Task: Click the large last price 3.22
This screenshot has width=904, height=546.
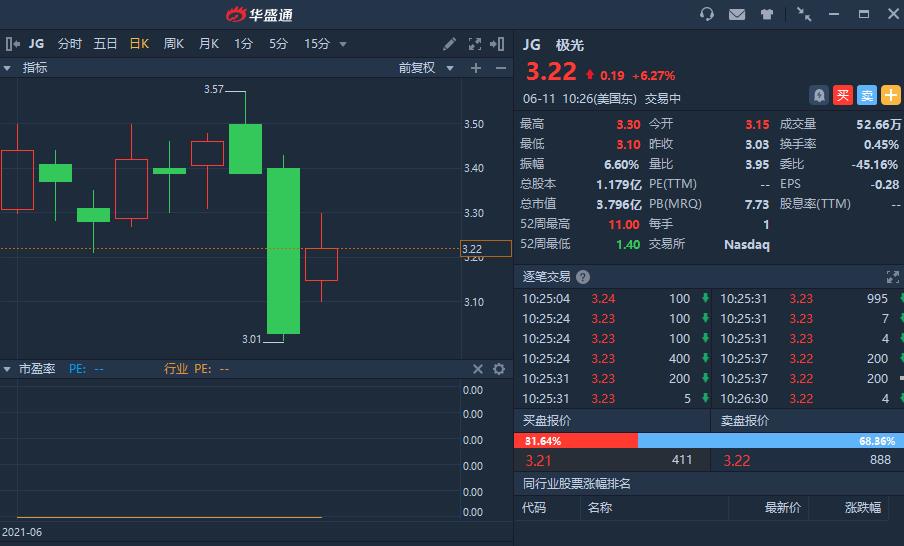Action: point(551,71)
